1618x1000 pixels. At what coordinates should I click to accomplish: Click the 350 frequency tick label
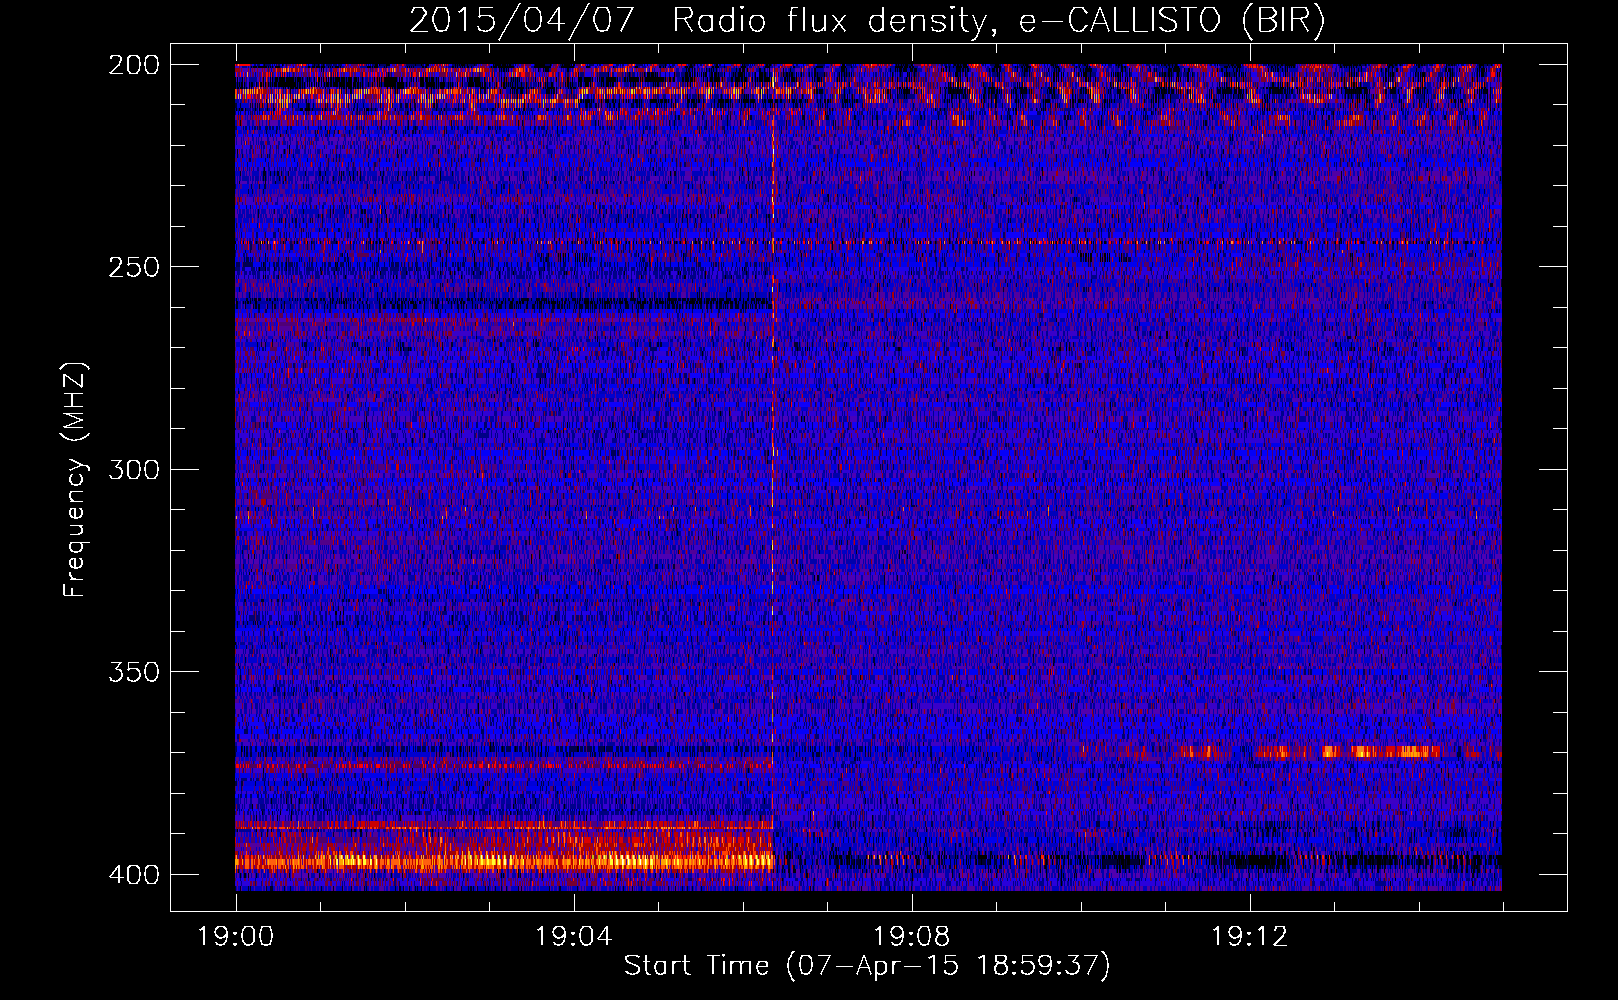coord(134,671)
